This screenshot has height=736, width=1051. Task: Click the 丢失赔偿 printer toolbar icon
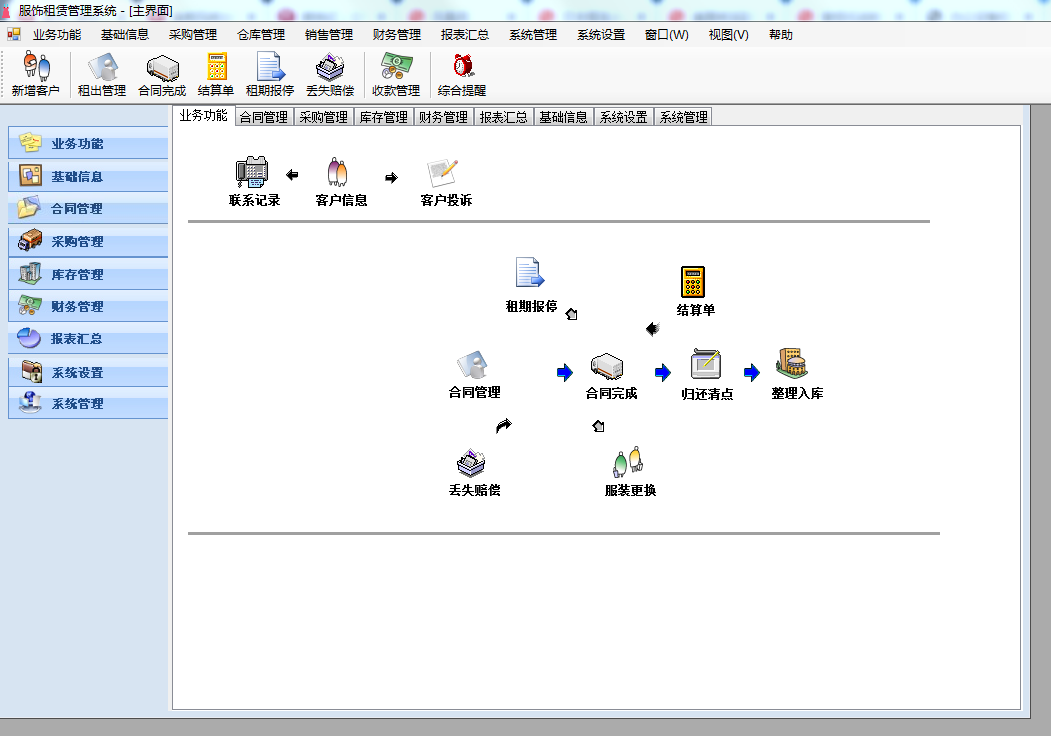(330, 73)
